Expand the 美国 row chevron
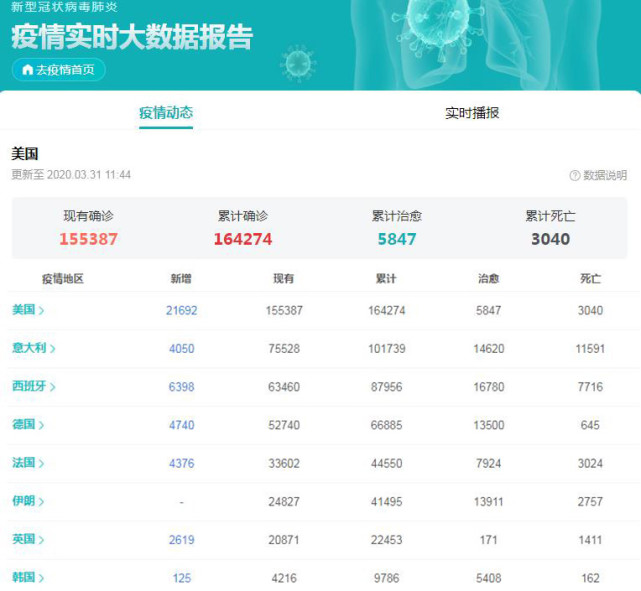641x591 pixels. click(42, 311)
